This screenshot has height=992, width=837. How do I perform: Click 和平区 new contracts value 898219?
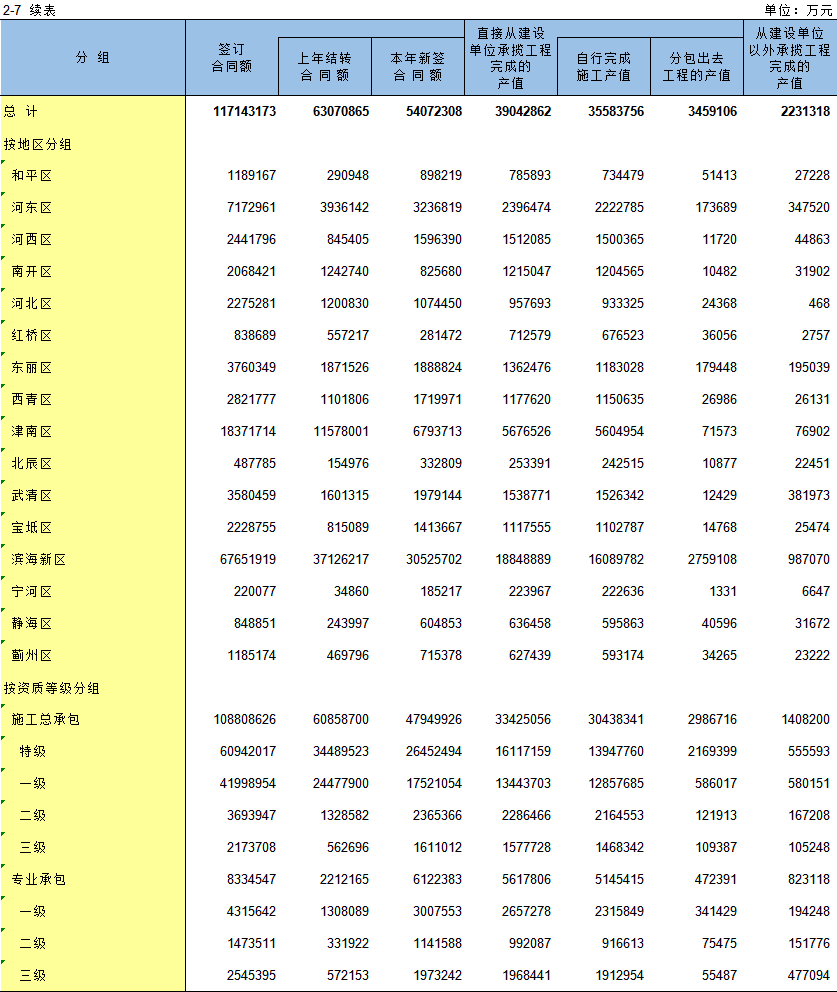click(441, 176)
